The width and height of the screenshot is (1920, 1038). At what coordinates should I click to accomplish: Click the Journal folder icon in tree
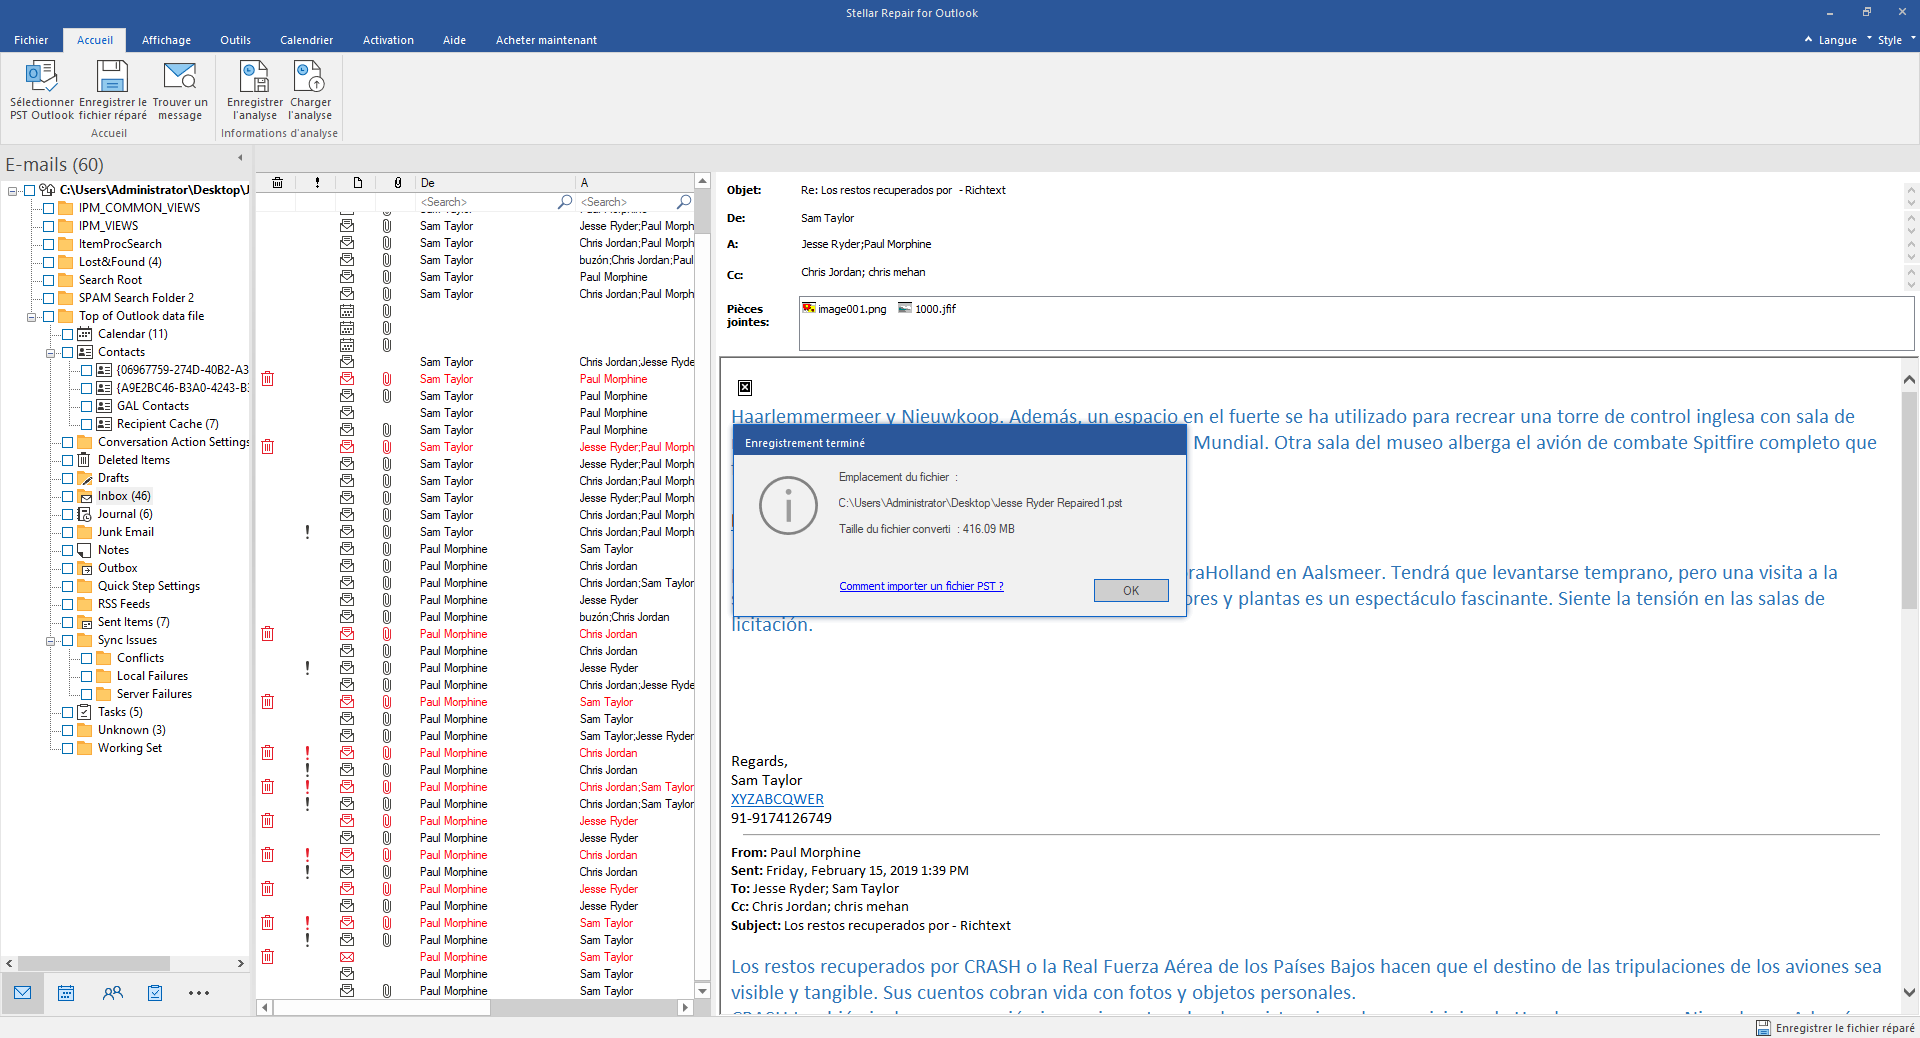click(x=85, y=514)
